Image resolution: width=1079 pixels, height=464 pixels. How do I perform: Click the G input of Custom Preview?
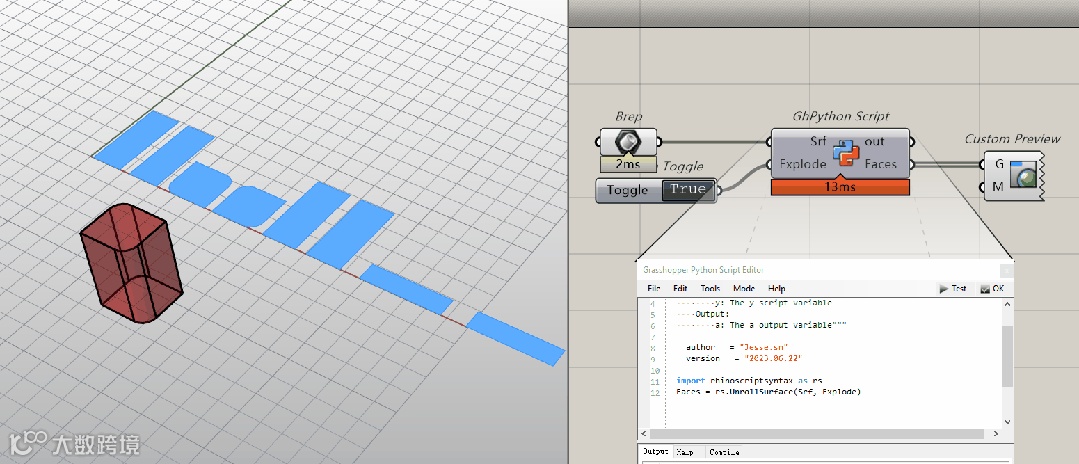pos(998,164)
